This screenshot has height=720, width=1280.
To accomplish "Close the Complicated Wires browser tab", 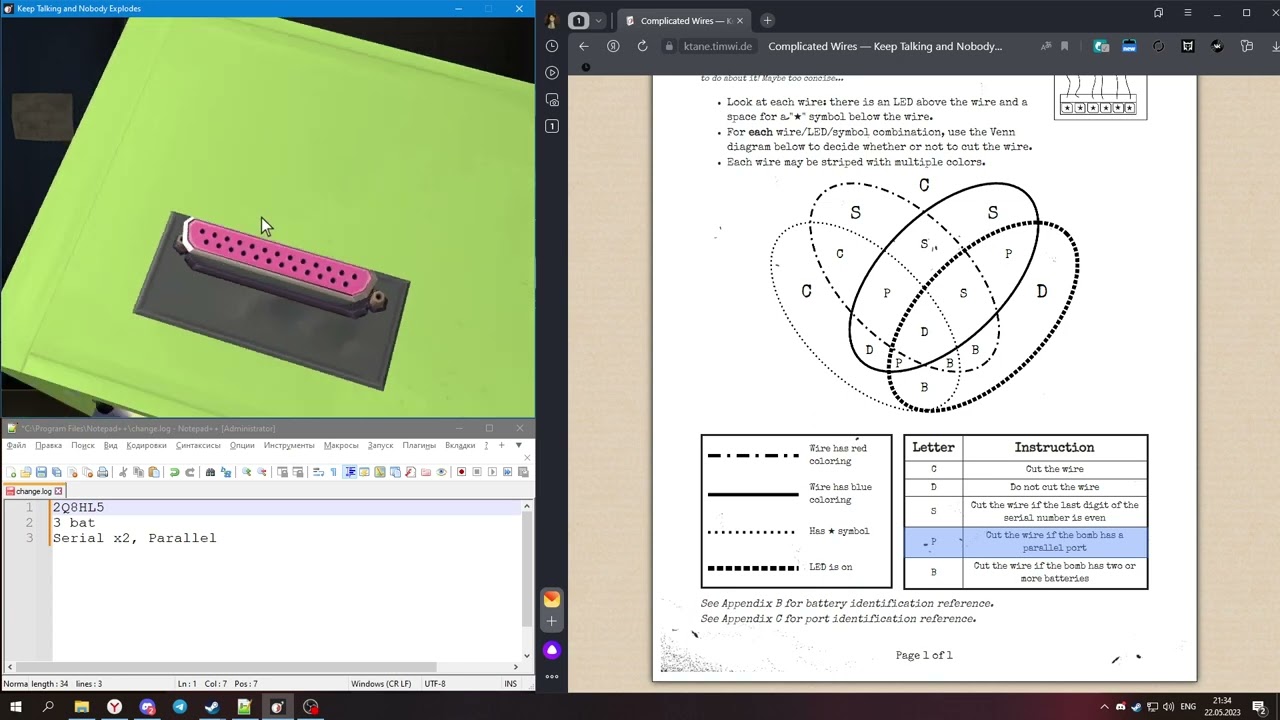I will pyautogui.click(x=739, y=20).
